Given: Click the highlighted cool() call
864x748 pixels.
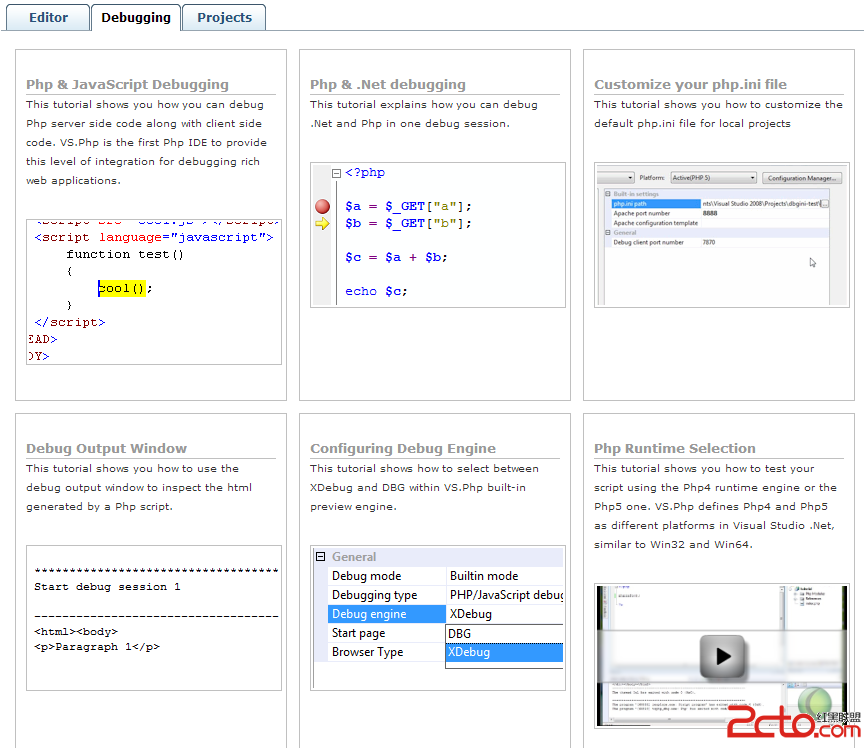Looking at the screenshot, I should click(x=122, y=288).
